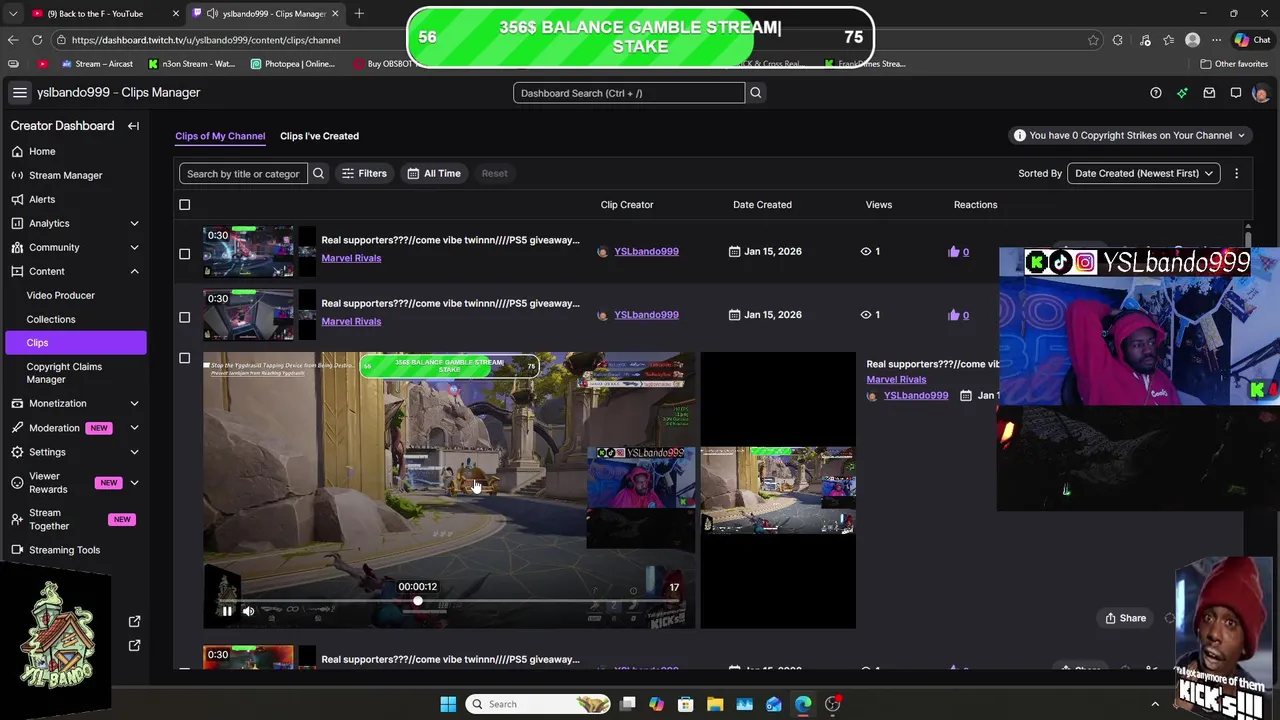
Task: Expand the Community sidebar section
Action: click(134, 247)
